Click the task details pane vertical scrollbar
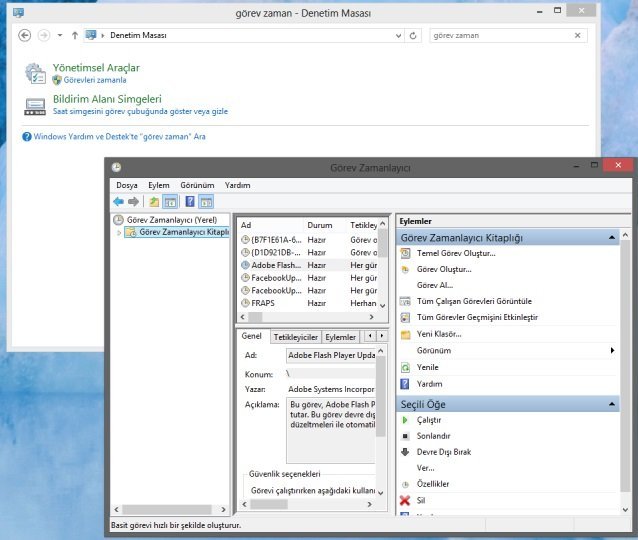Viewport: 638px width, 540px height. (x=380, y=397)
